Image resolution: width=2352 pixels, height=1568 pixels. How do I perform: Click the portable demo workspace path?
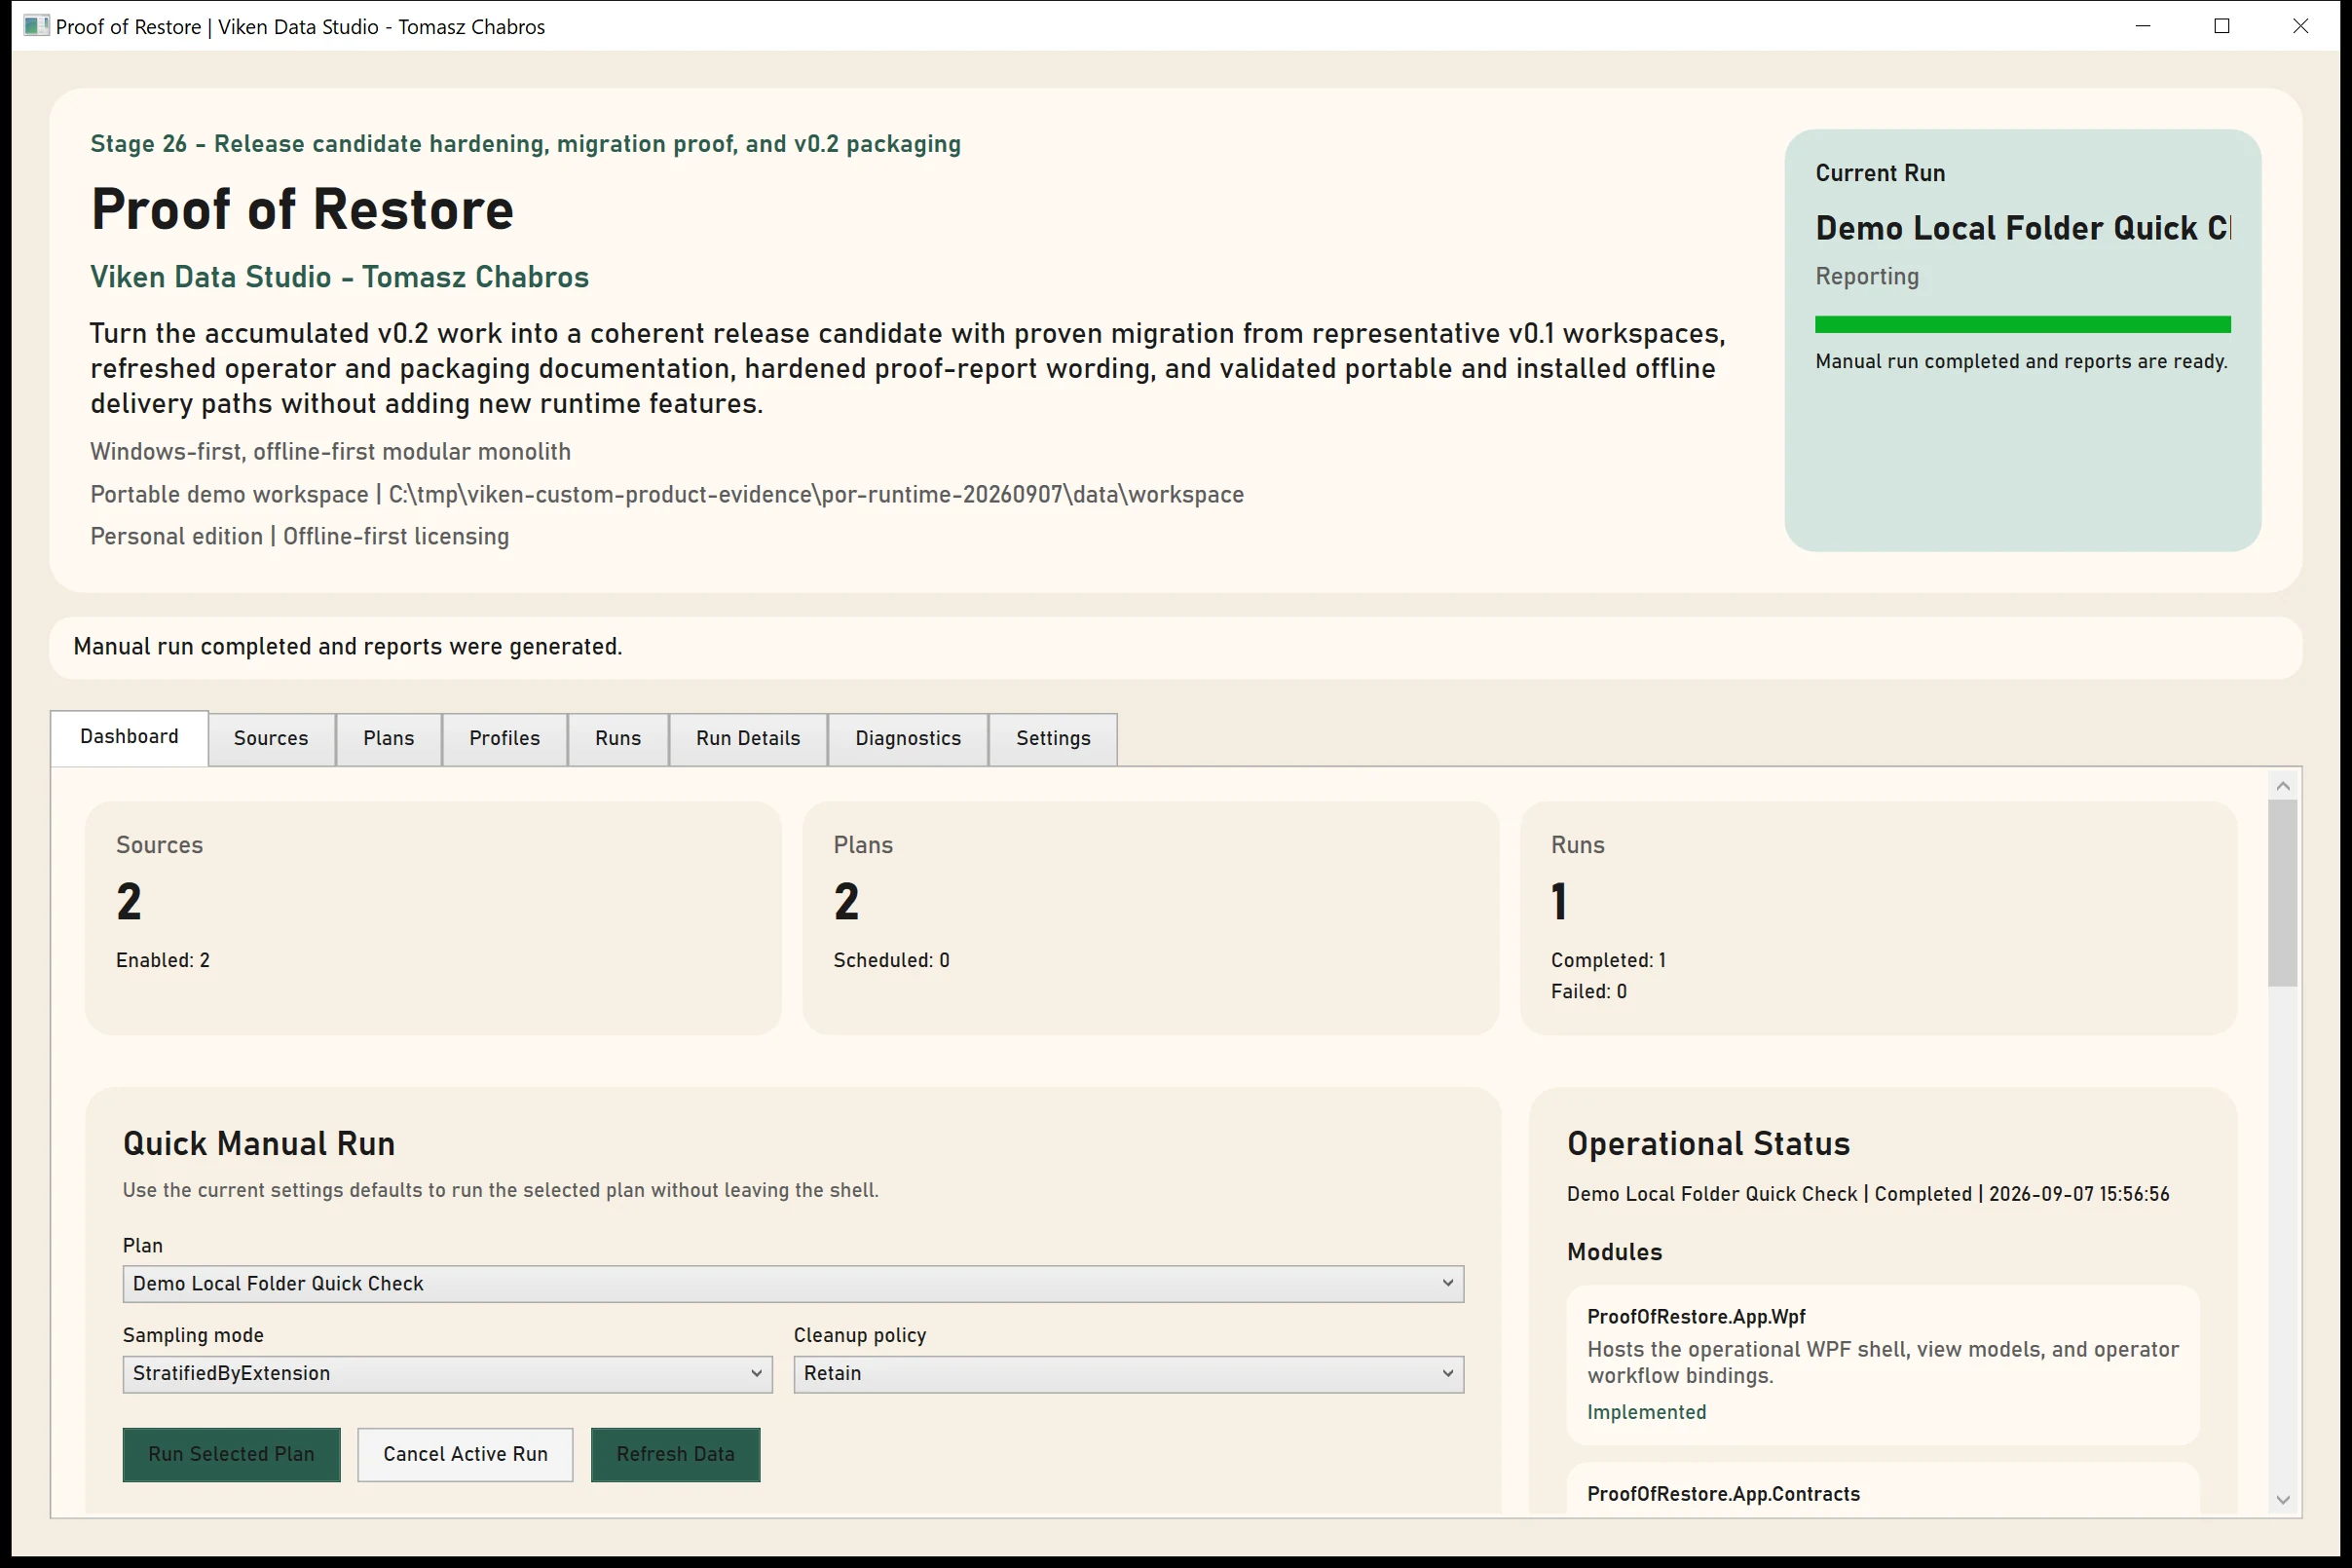click(x=667, y=494)
